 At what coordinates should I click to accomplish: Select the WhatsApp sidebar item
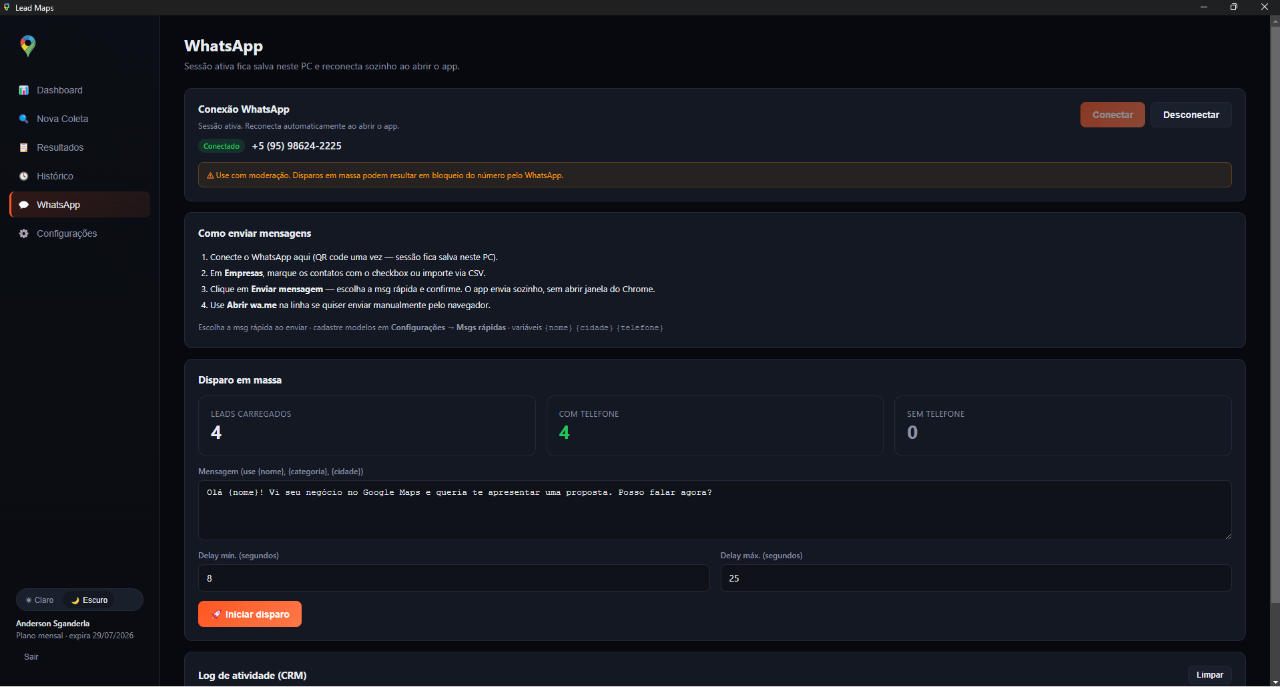tap(80, 205)
